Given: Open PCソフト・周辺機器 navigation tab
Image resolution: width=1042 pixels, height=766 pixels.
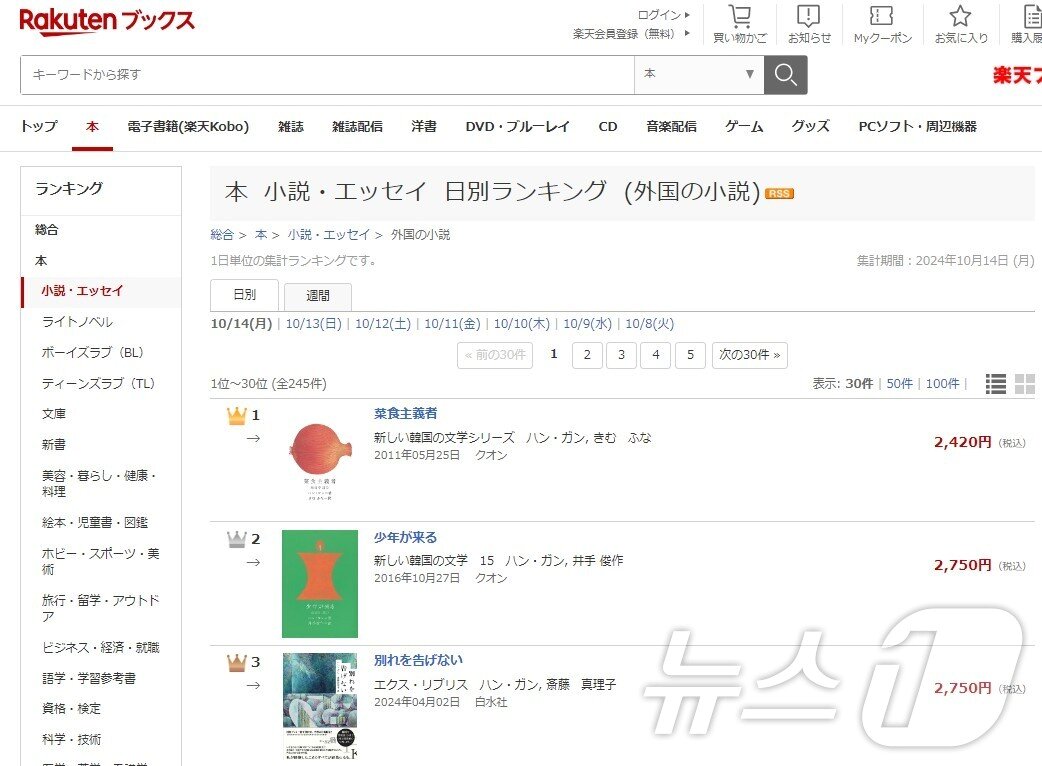Looking at the screenshot, I should click(918, 126).
